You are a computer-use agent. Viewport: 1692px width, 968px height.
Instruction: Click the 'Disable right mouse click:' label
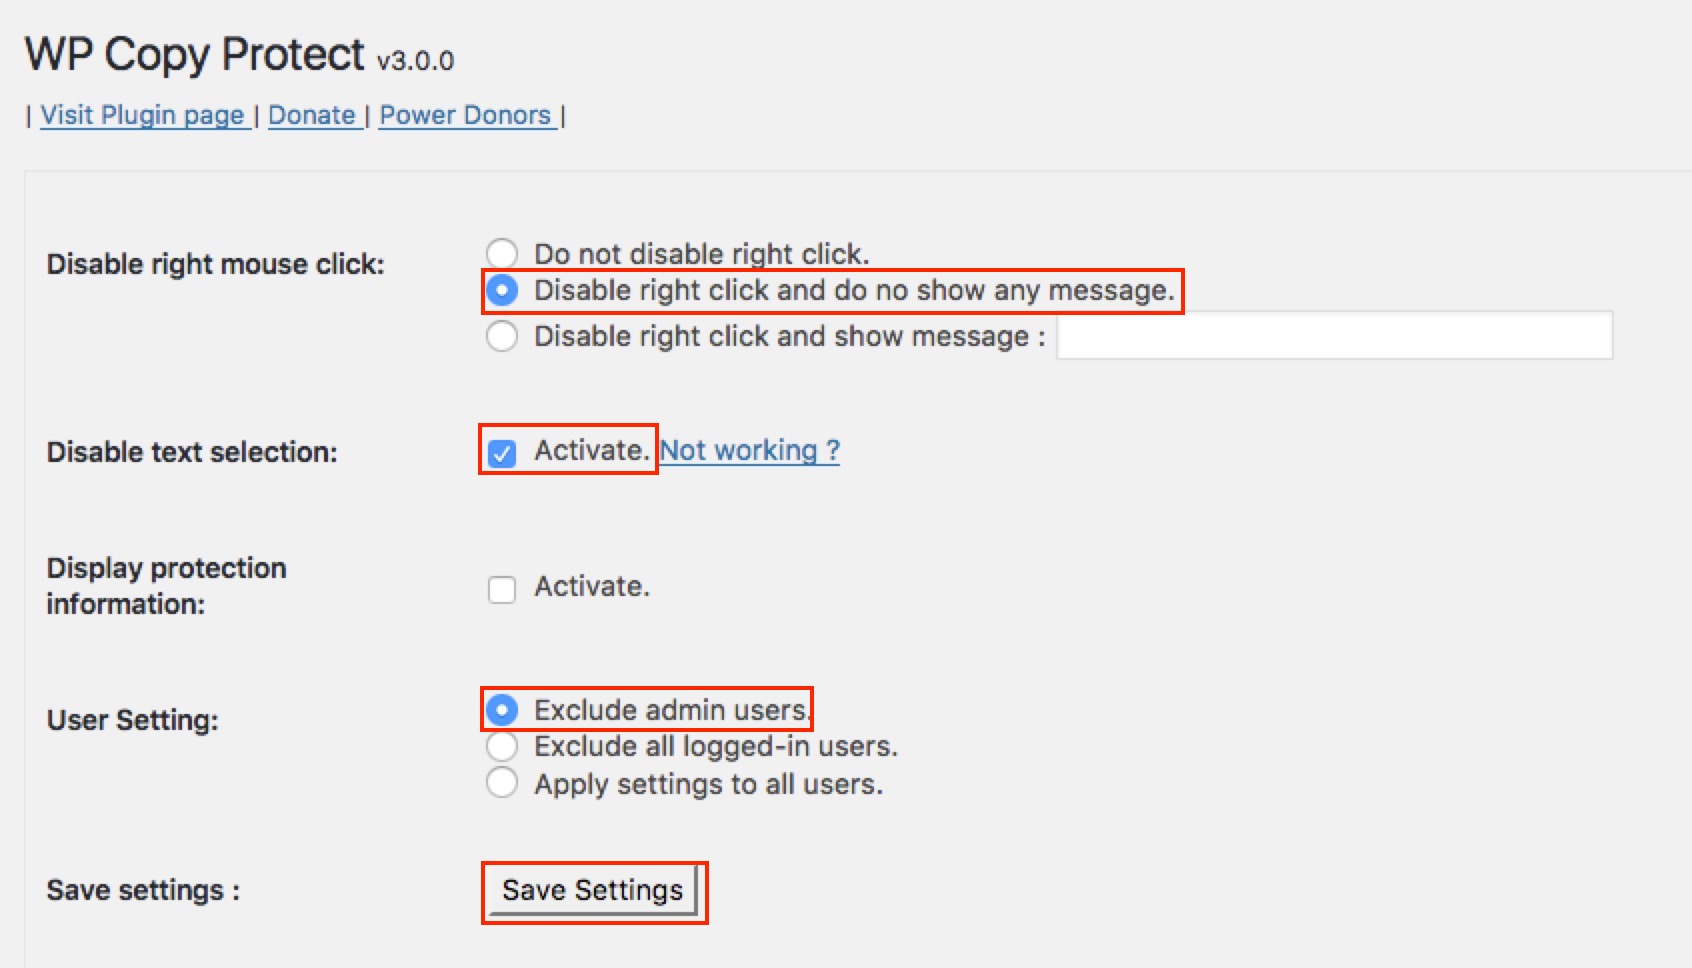(x=216, y=264)
